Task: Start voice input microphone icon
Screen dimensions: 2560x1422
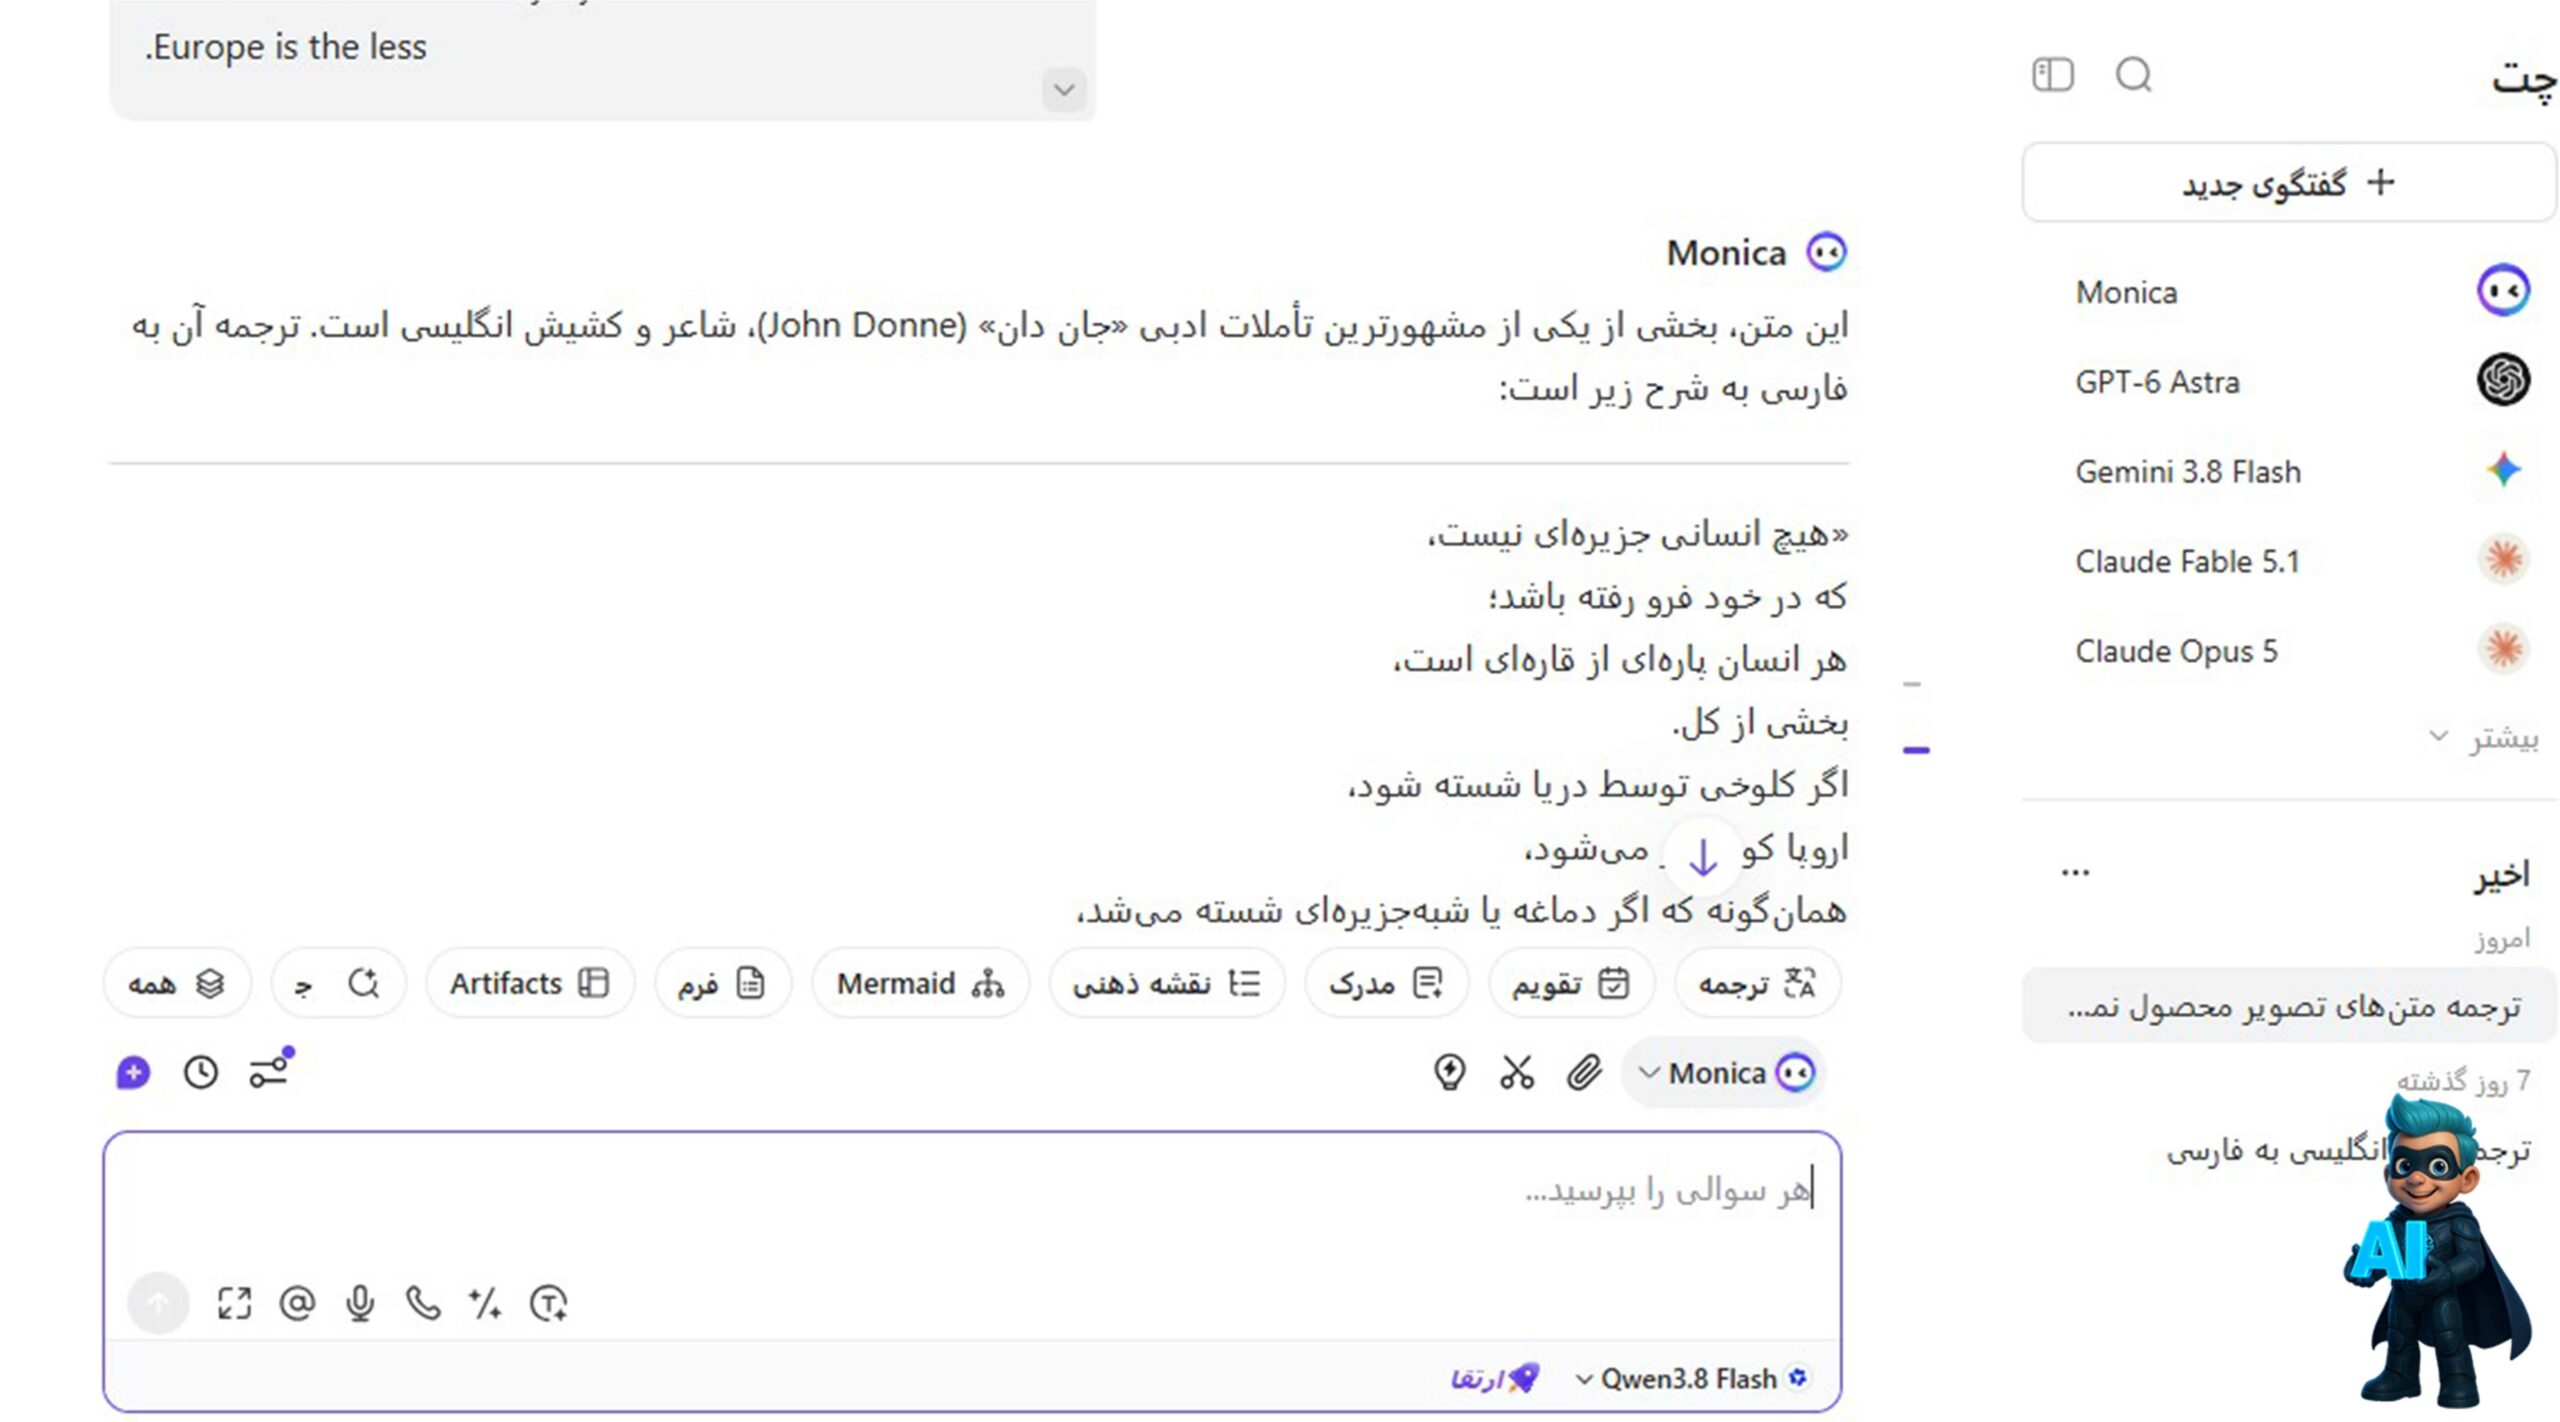Action: [360, 1303]
